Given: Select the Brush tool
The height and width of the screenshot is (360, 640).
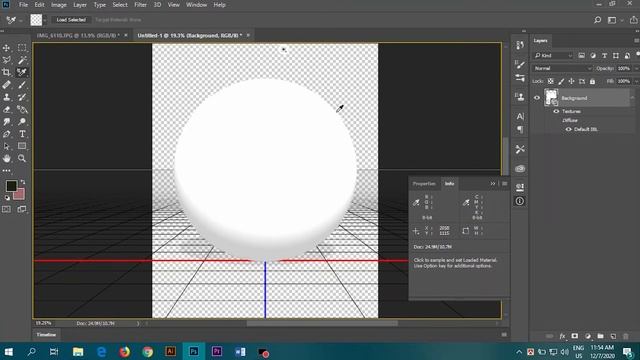Looking at the screenshot, I should [22, 85].
